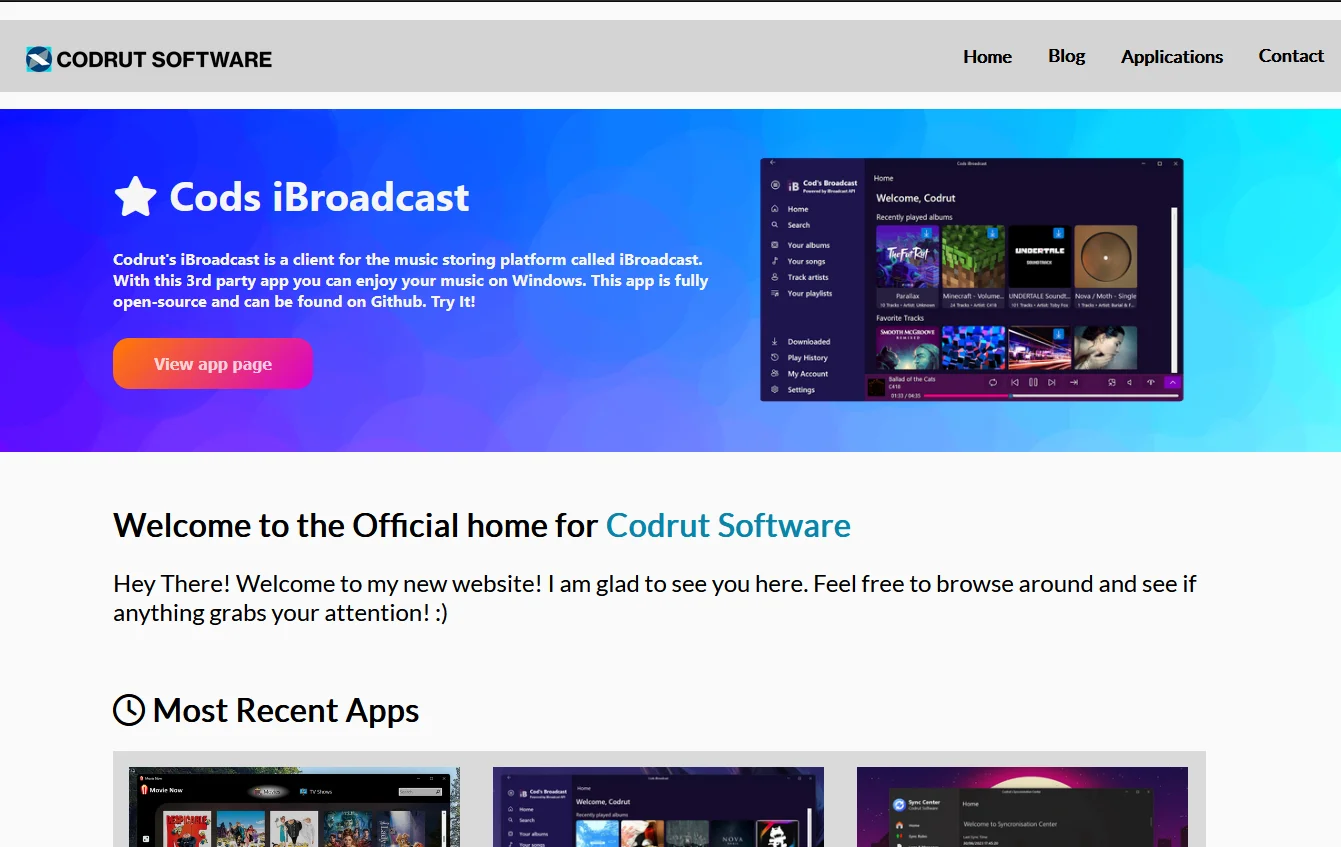Navigate to the Contact page
This screenshot has width=1341, height=847.
(1290, 56)
